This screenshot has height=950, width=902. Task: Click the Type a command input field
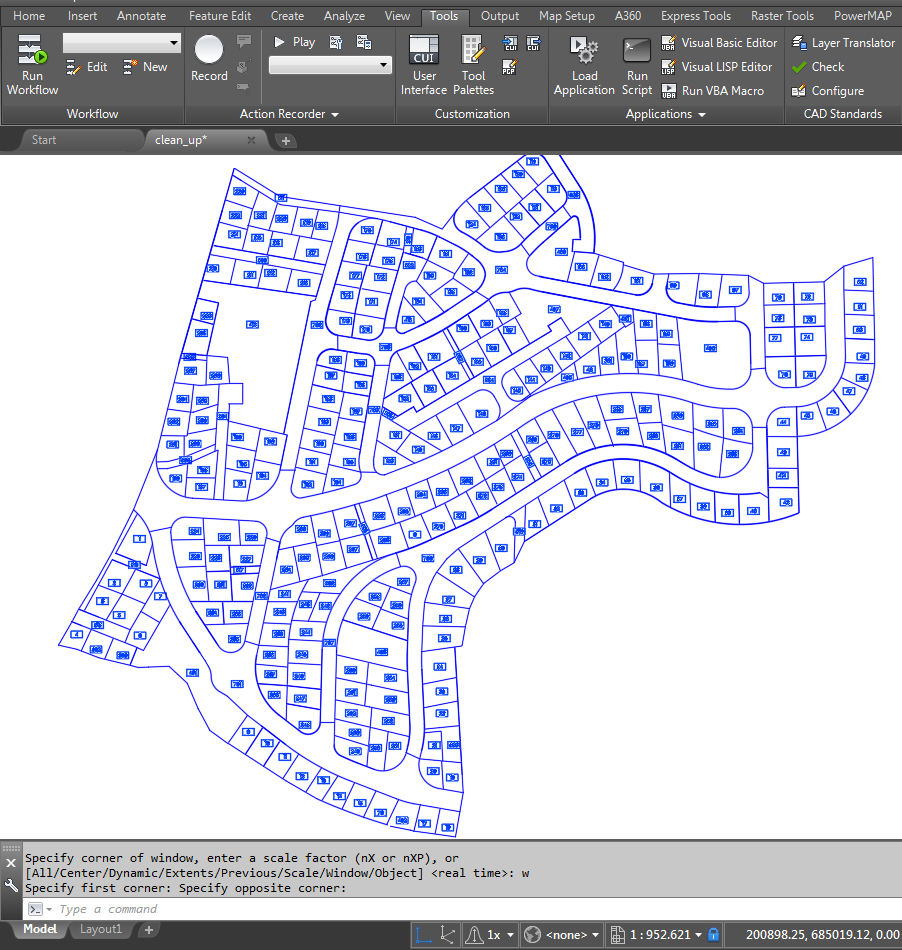(463, 909)
